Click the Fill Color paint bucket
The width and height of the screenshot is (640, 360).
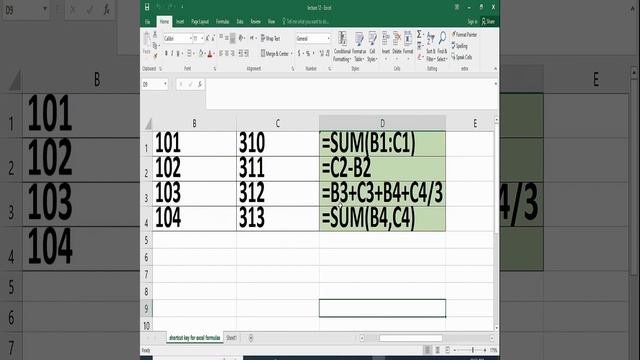tap(201, 53)
